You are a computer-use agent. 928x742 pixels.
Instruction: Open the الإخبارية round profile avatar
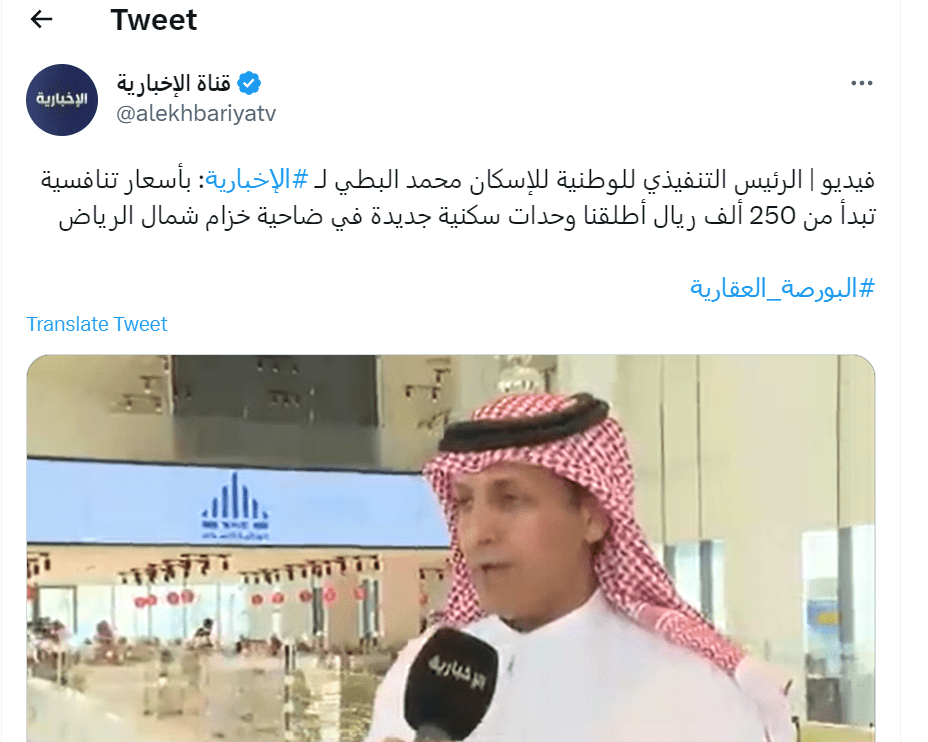click(x=62, y=100)
